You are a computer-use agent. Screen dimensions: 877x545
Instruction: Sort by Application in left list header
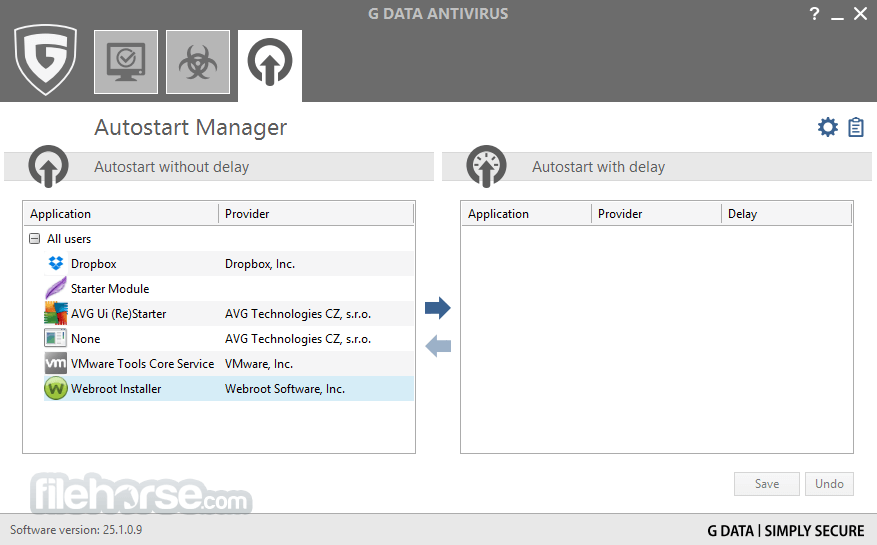tap(121, 214)
